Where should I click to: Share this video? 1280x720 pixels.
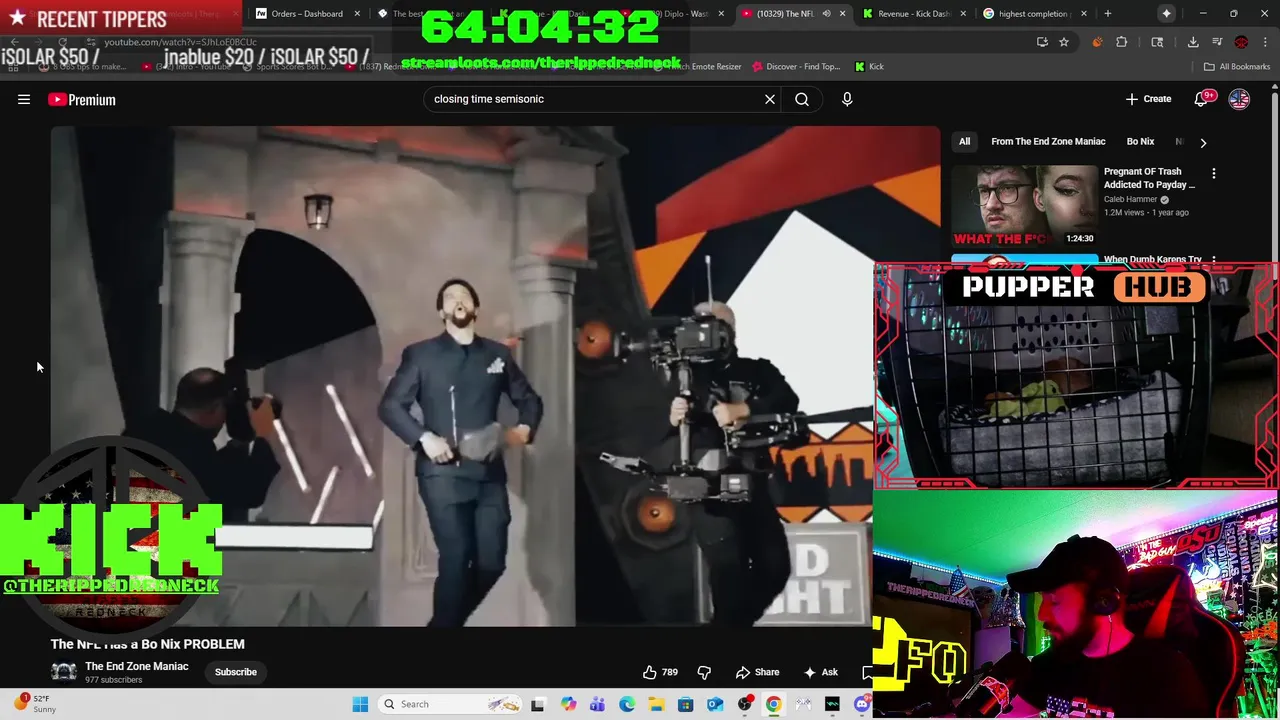tap(757, 672)
